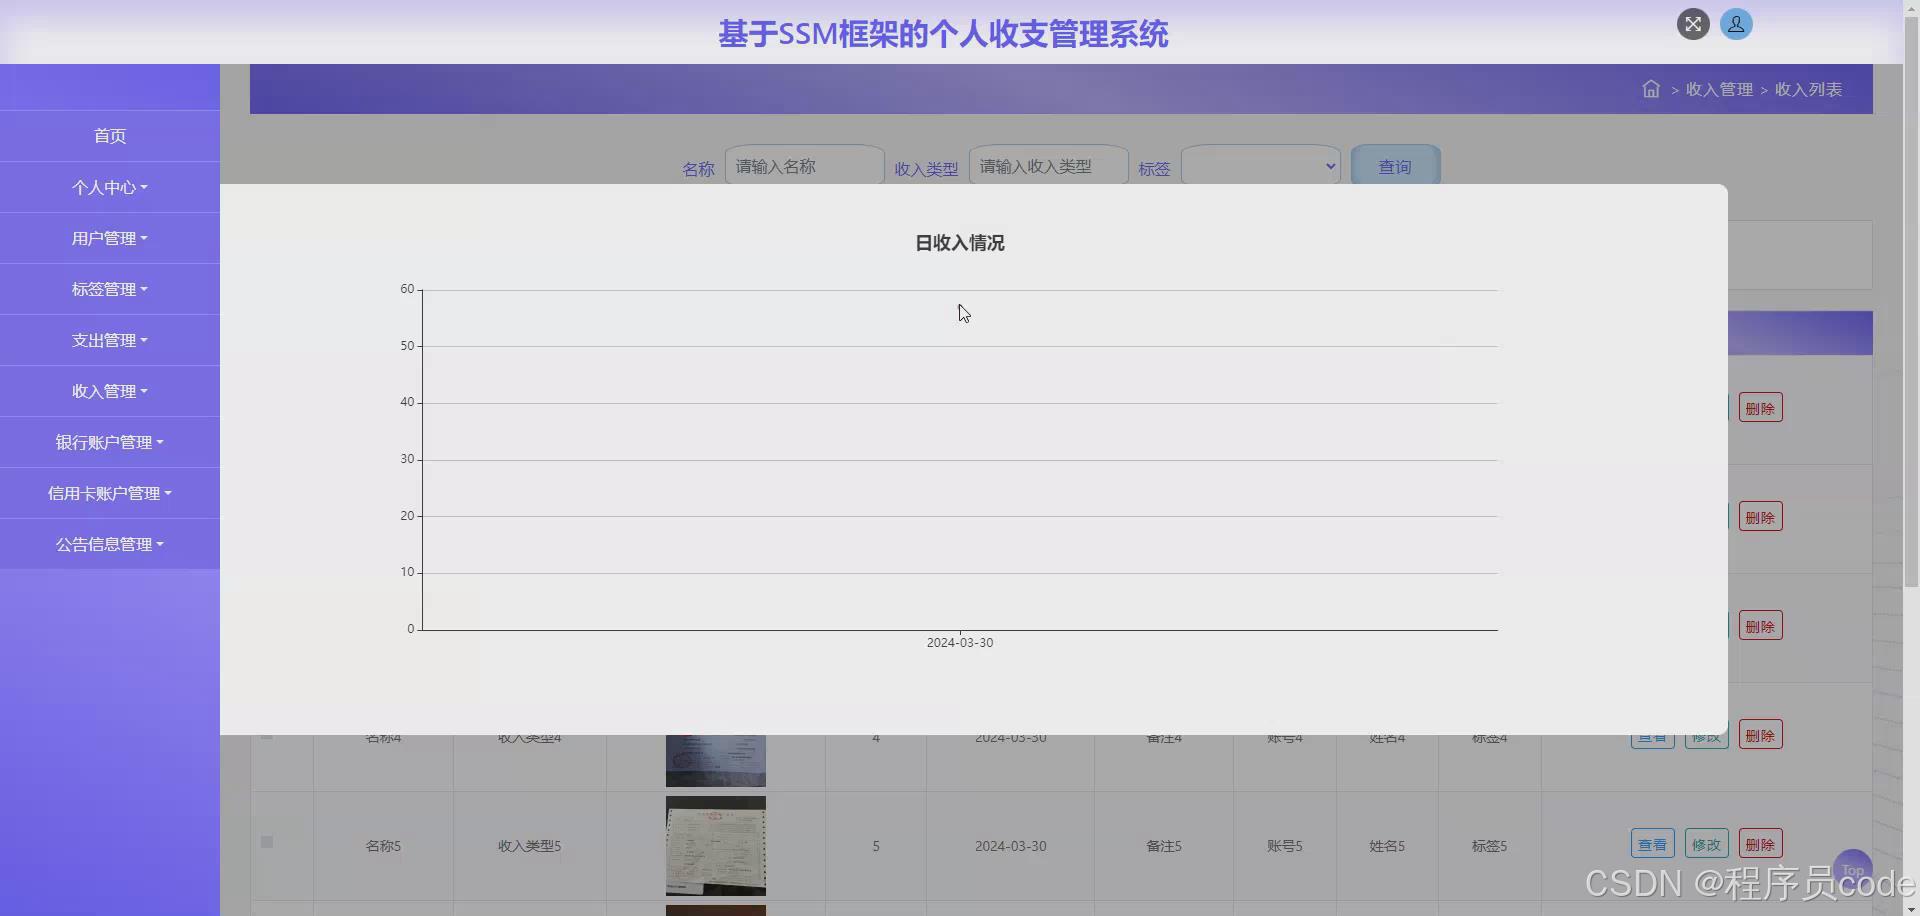Viewport: 1920px width, 916px height.
Task: Open the user avatar profile icon
Action: coord(1736,24)
